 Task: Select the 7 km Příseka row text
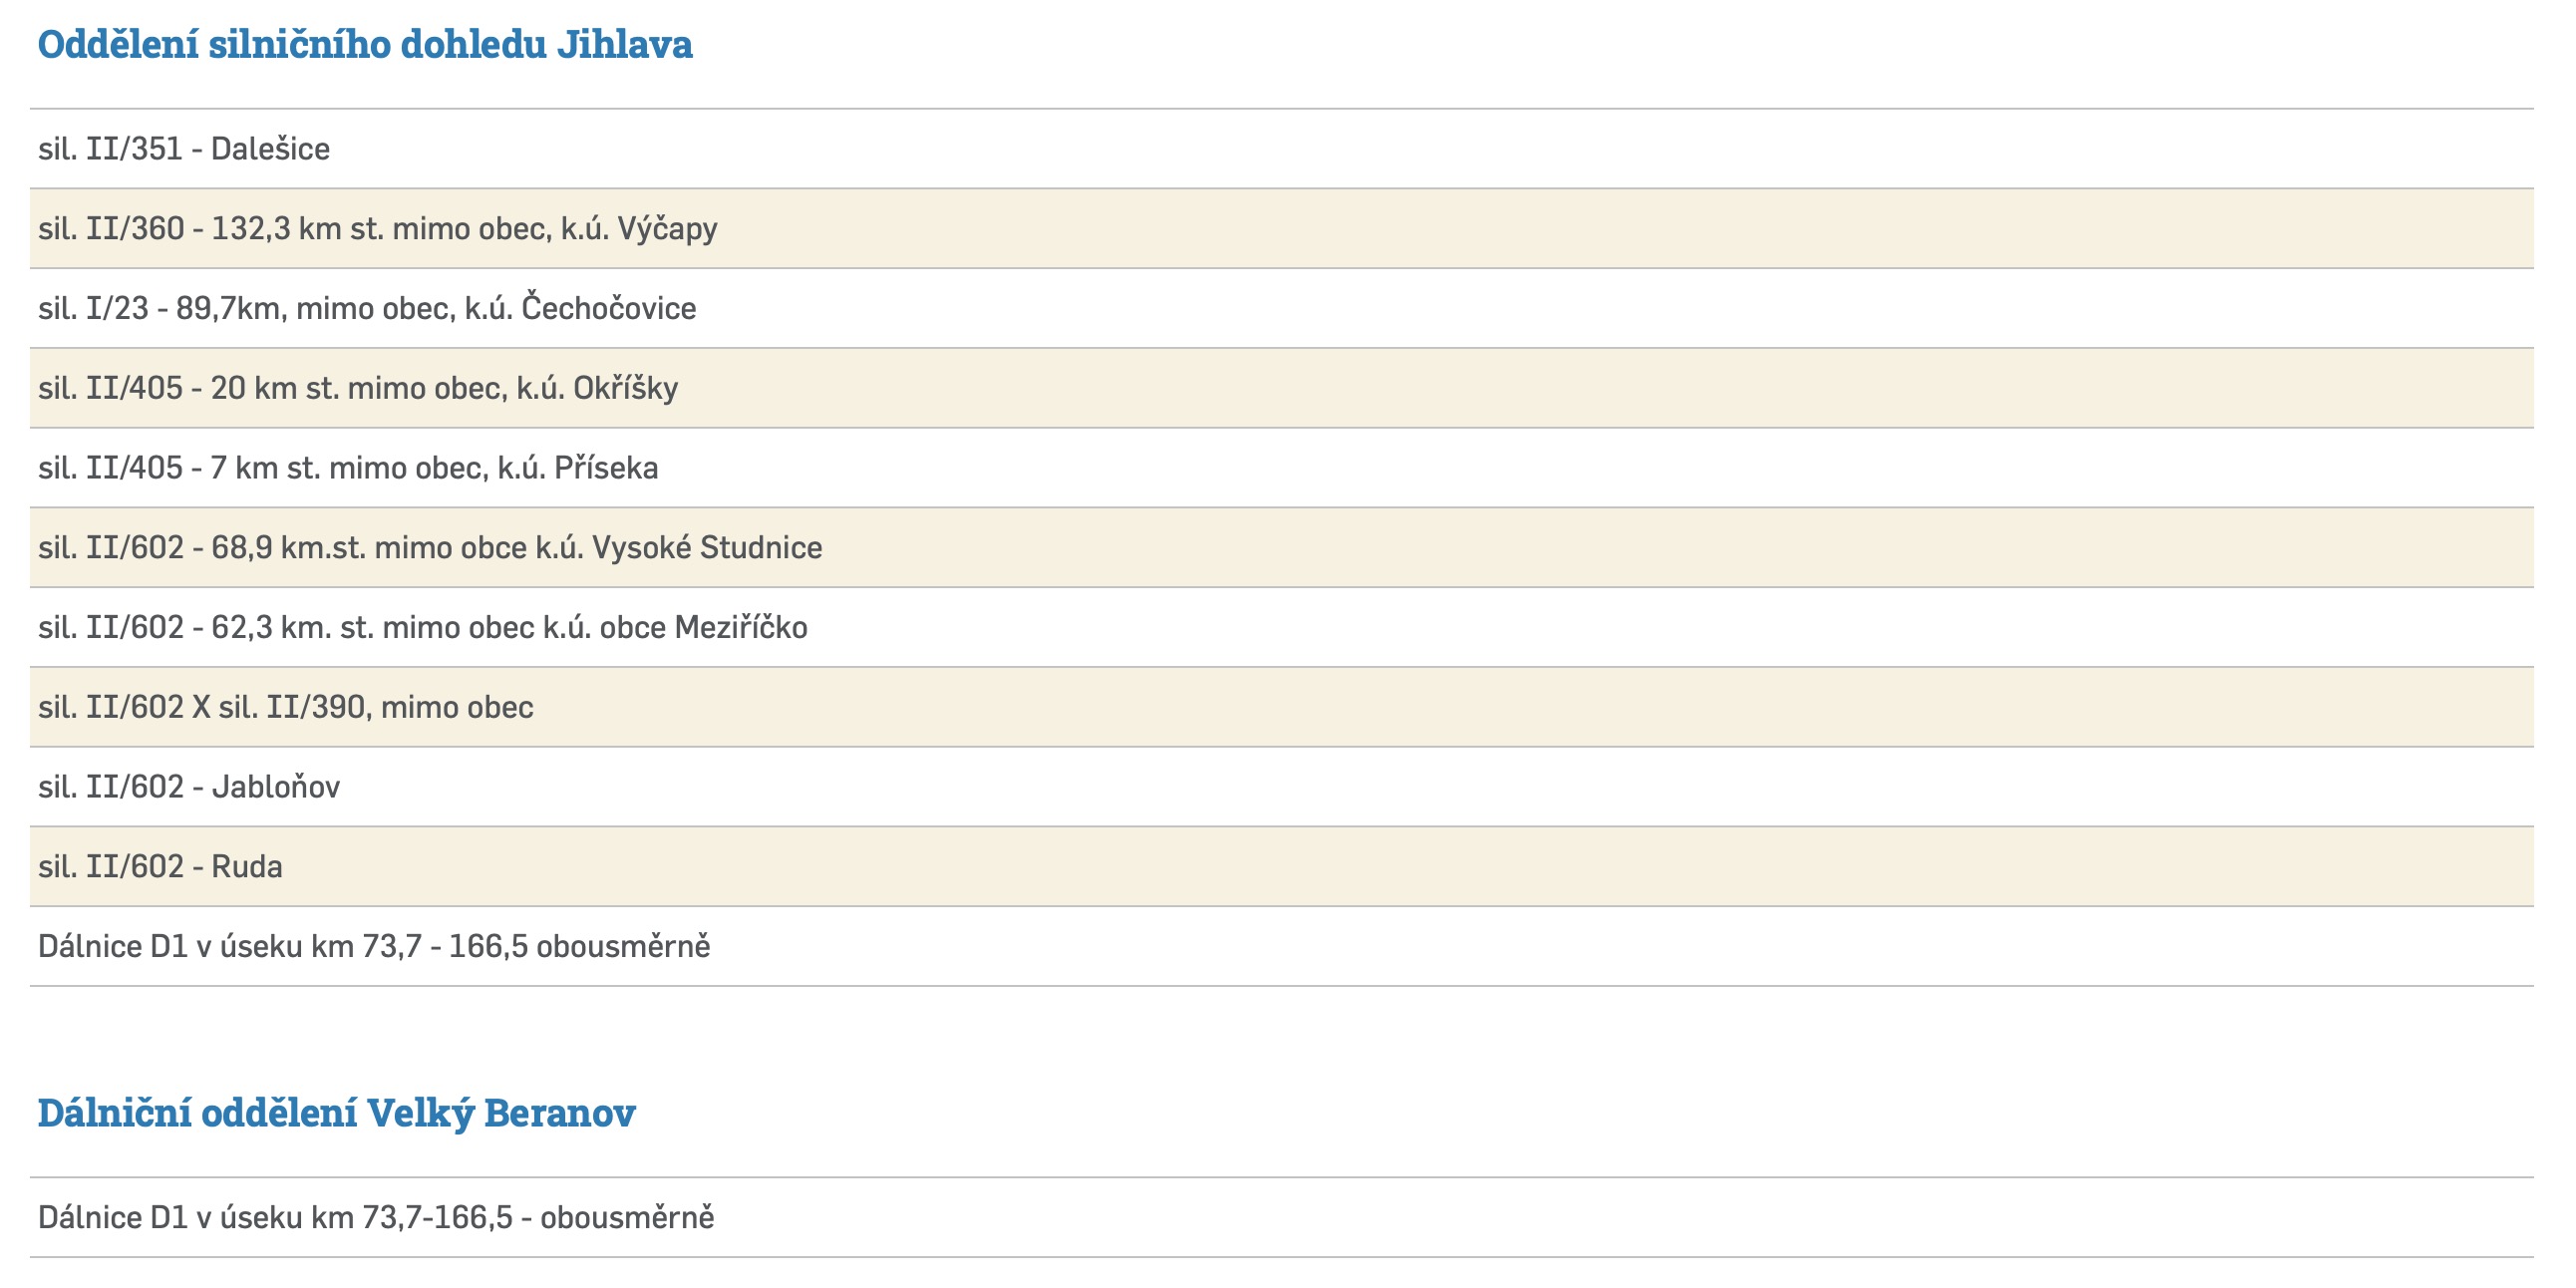348,468
